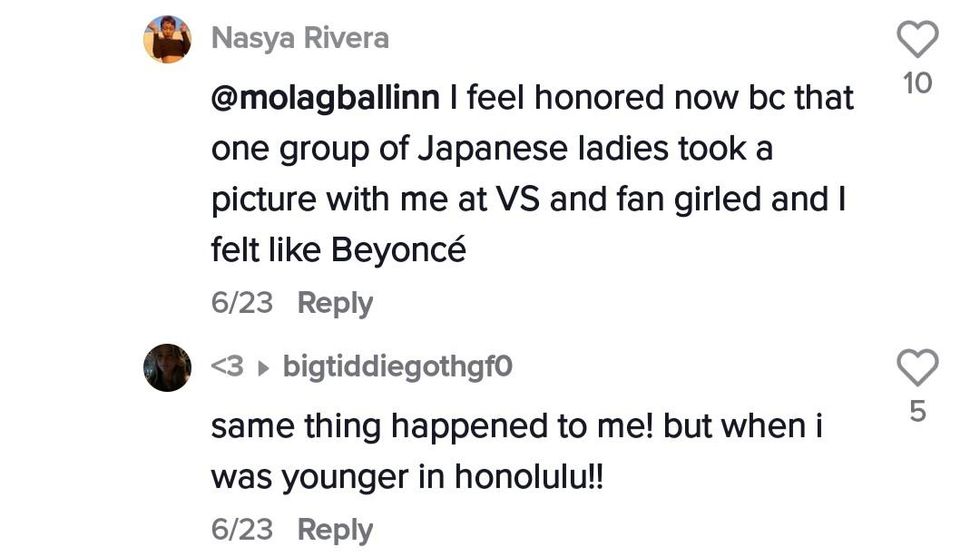Tap the heart on the honolulu reply

coord(917,367)
